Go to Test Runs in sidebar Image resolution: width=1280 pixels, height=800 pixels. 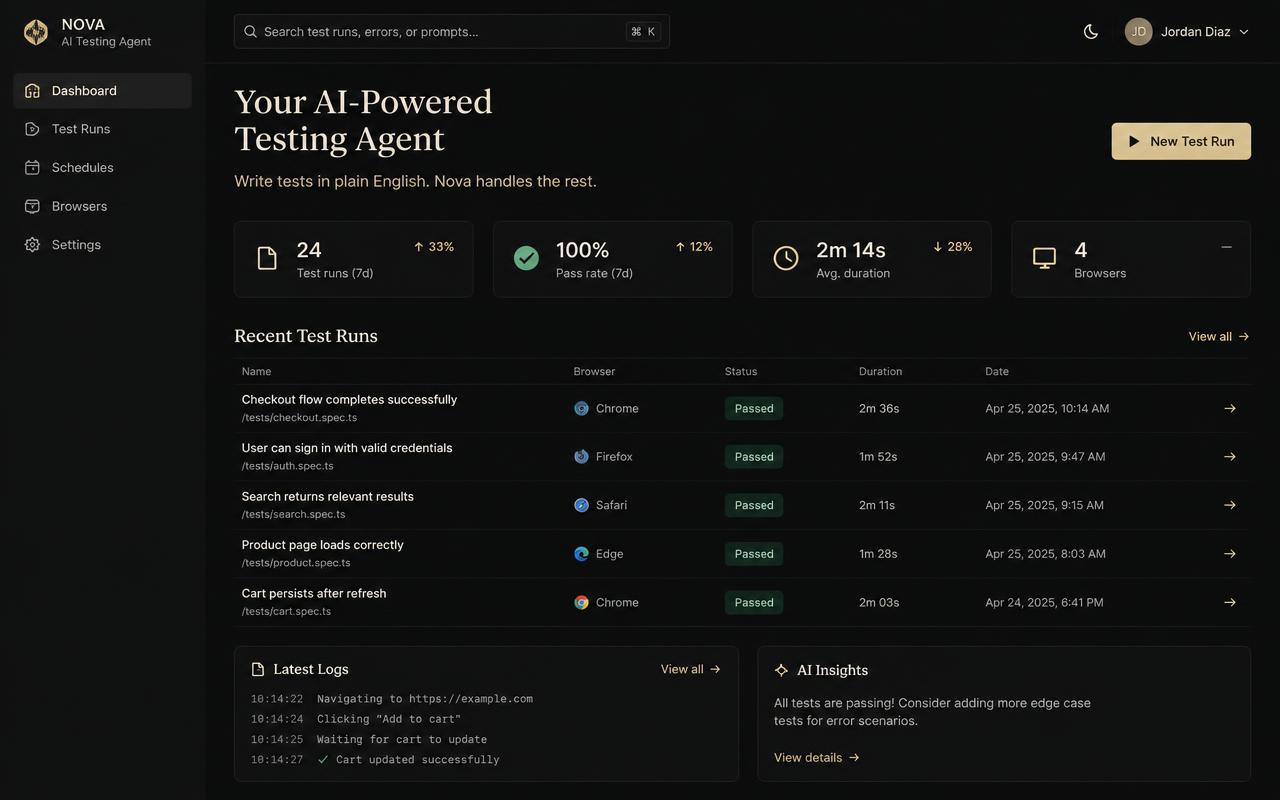point(102,129)
